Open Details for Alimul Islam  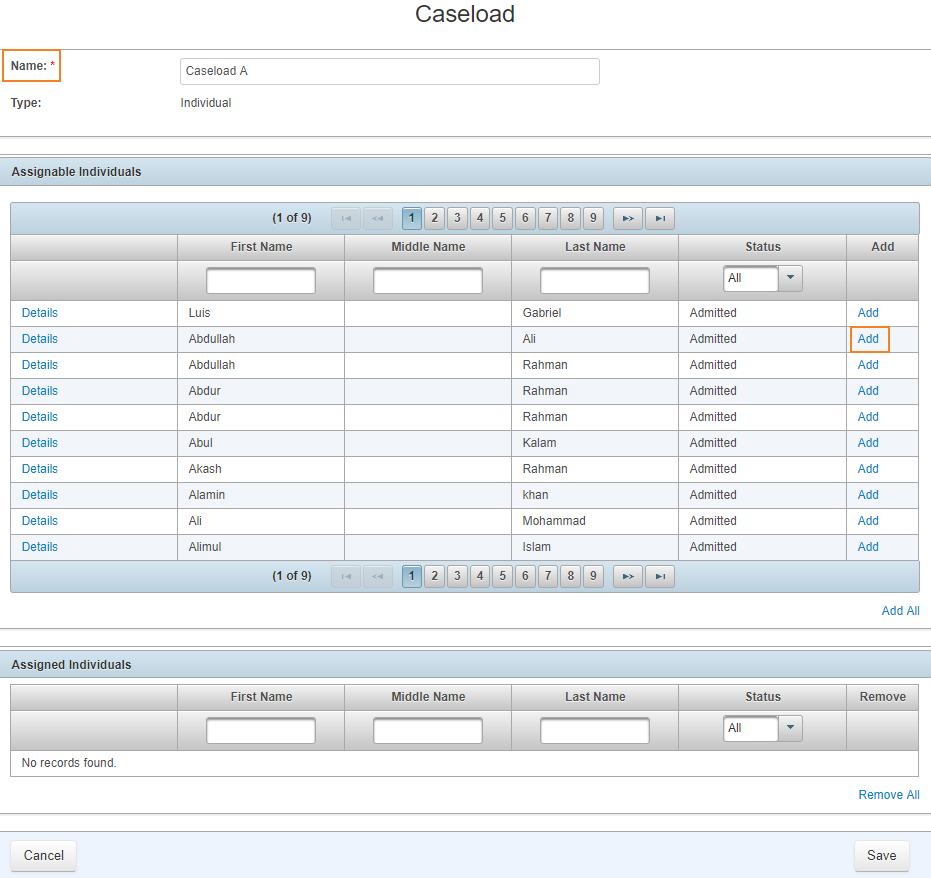coord(40,547)
